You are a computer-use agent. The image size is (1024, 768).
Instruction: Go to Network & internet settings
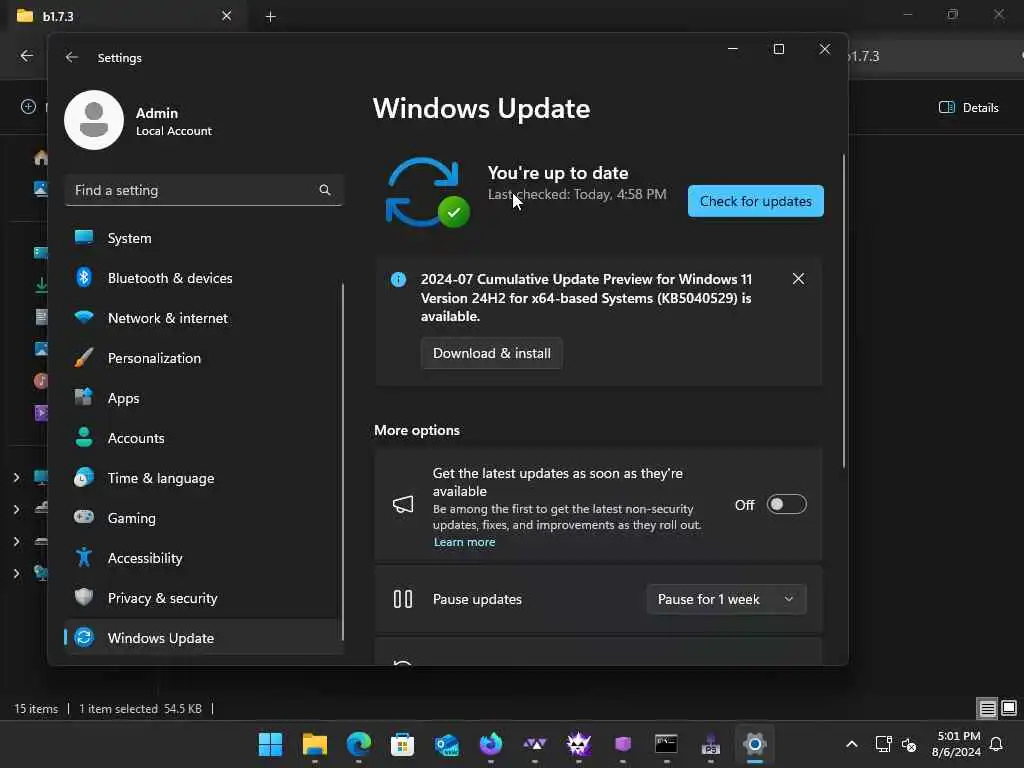[204, 318]
